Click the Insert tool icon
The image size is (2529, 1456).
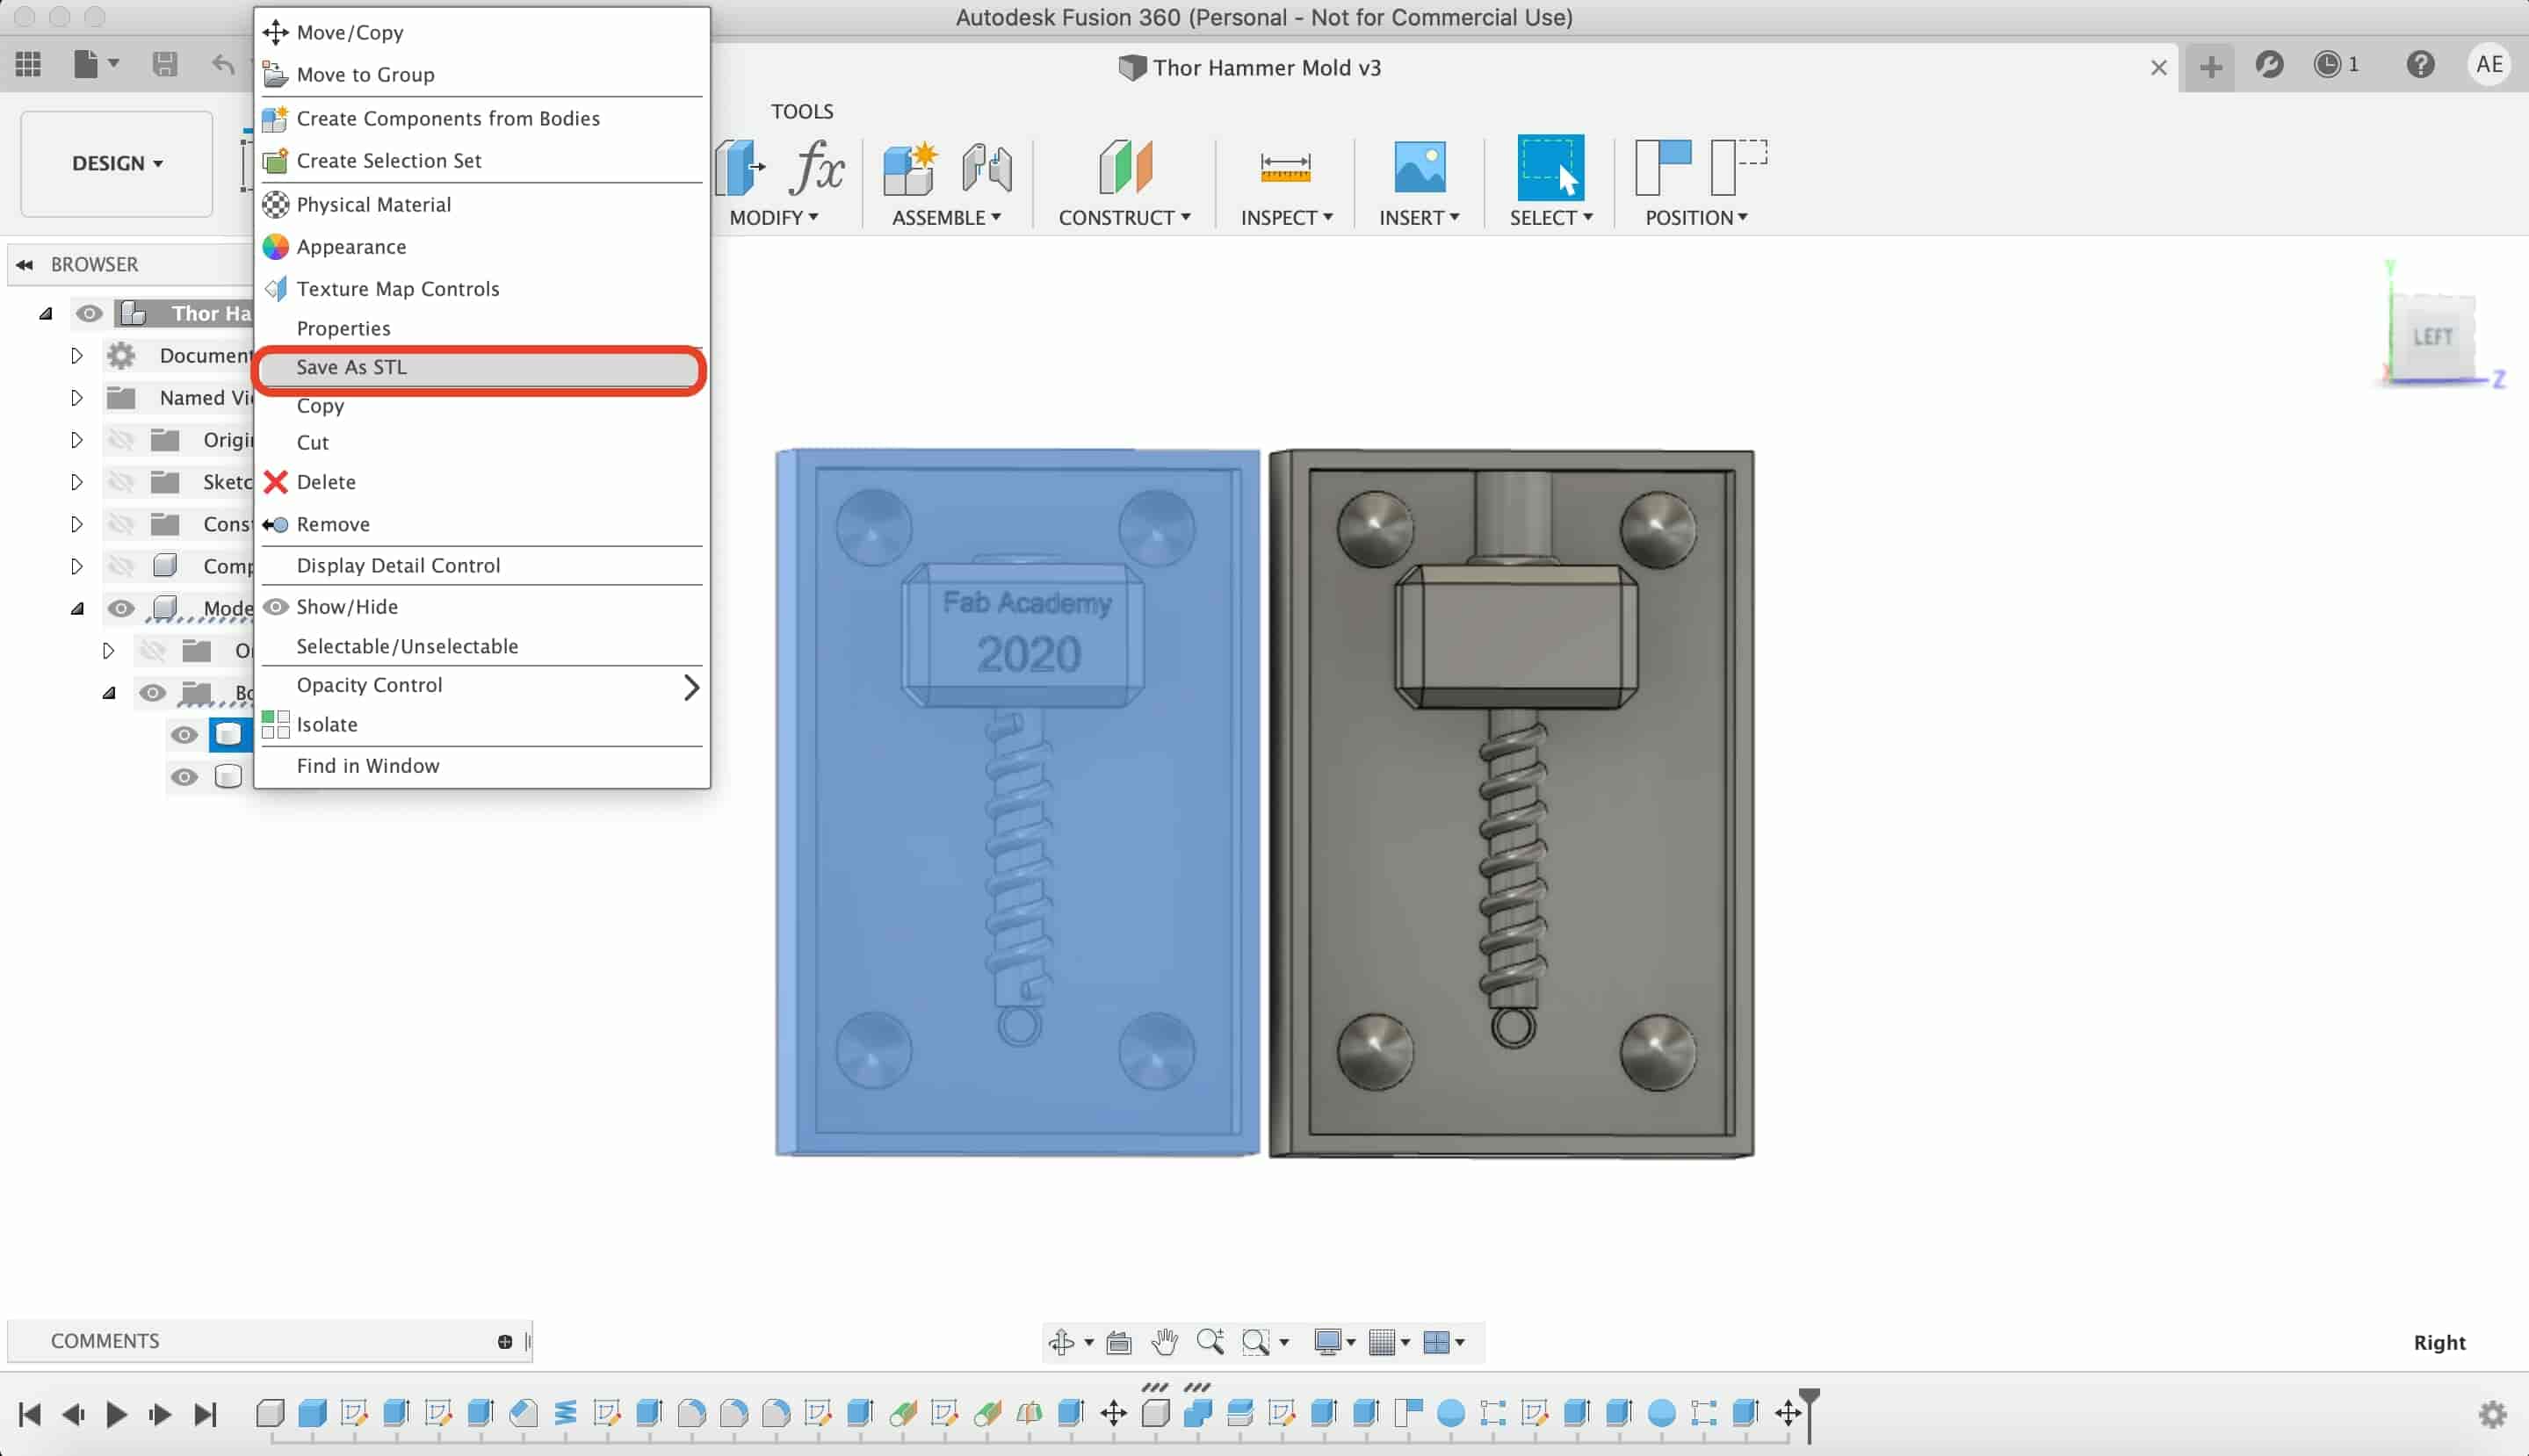[1418, 167]
